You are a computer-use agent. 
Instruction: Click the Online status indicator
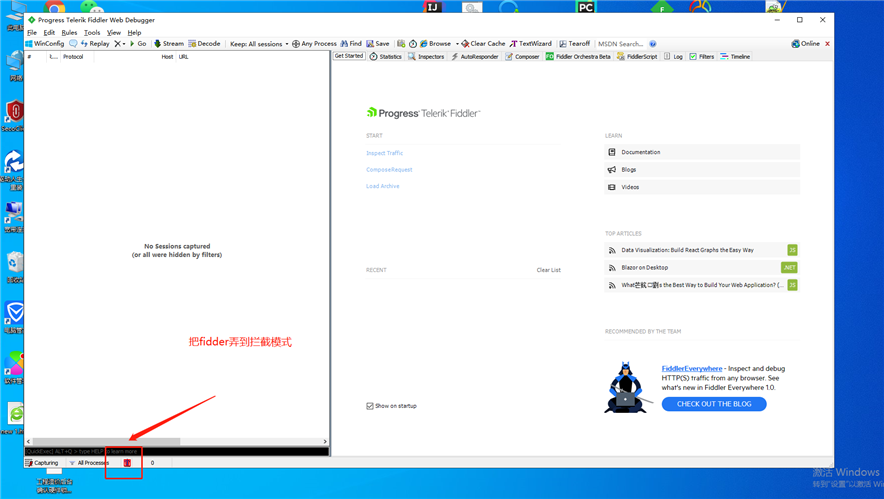806,43
